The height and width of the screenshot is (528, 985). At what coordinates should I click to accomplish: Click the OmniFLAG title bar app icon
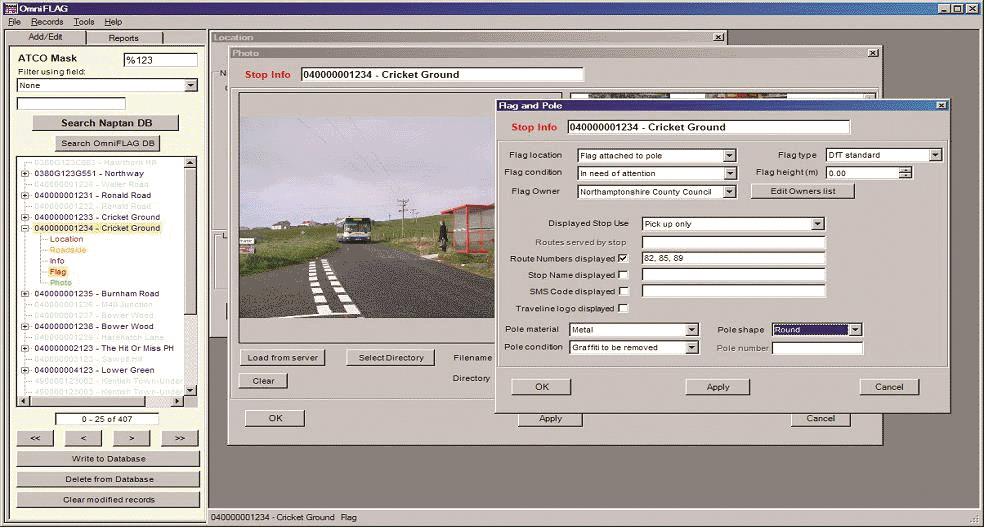(11, 8)
